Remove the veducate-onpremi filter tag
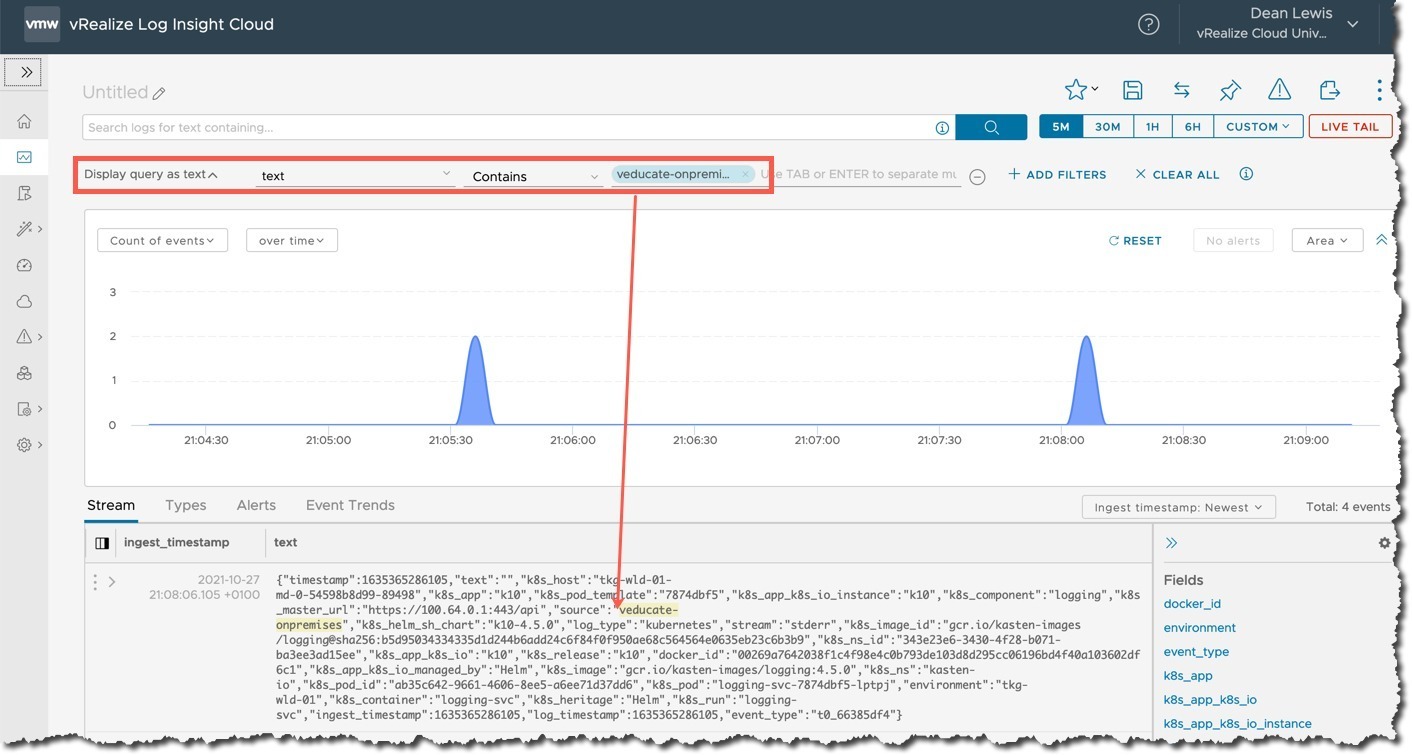The width and height of the screenshot is (1412, 755). (x=745, y=174)
